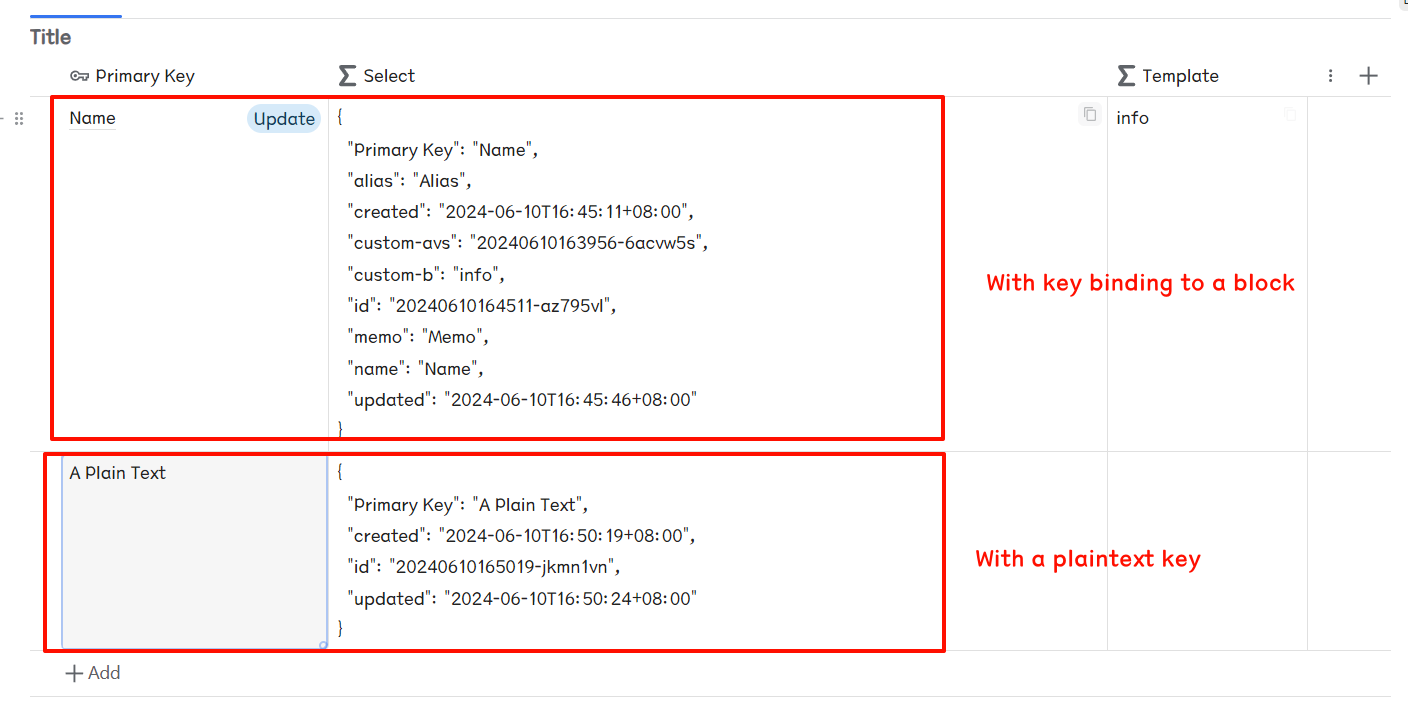Open the Name block link

click(93, 118)
